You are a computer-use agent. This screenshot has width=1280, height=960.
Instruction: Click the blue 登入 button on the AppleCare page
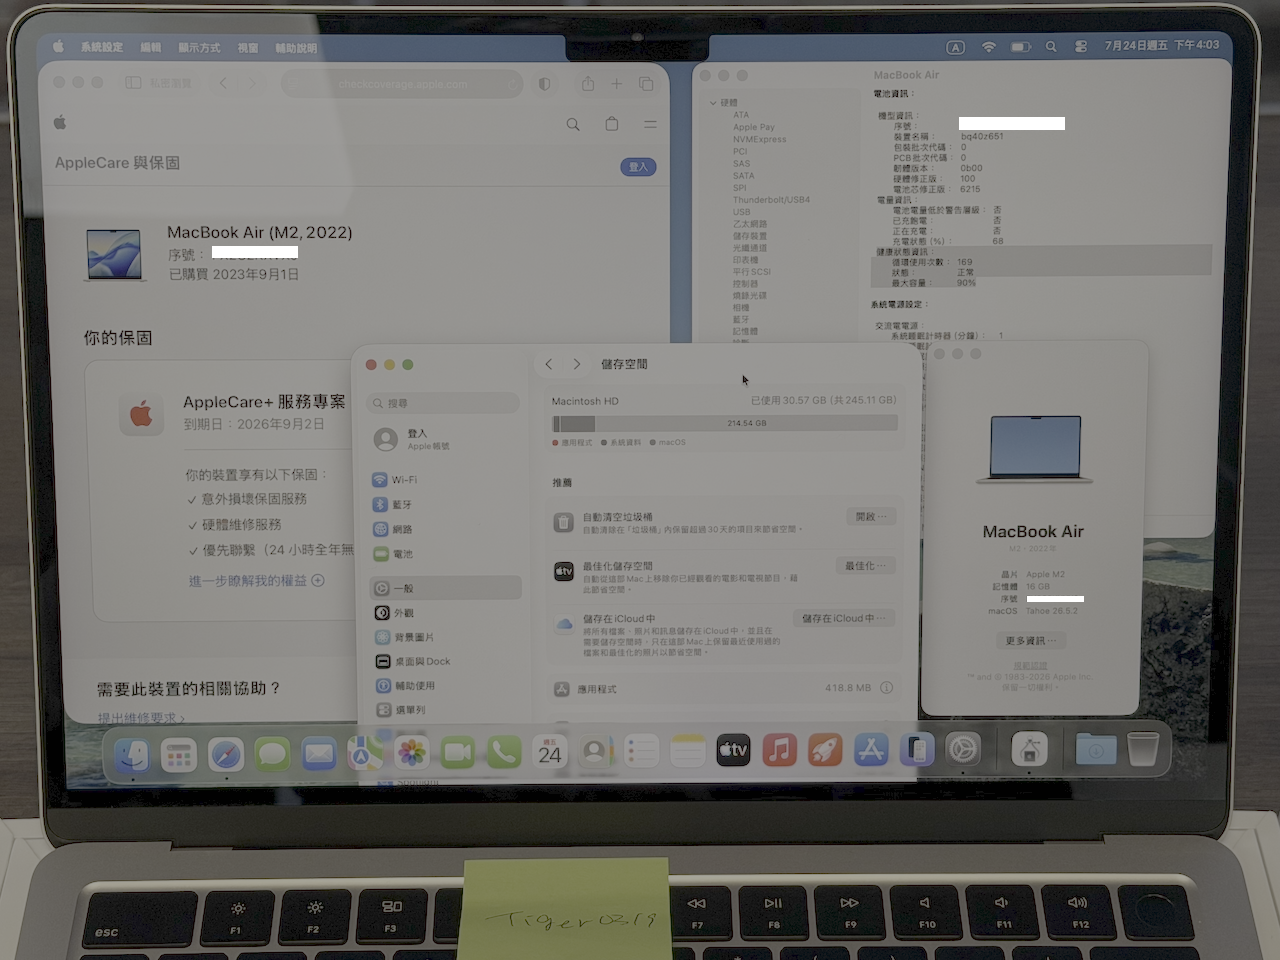[x=638, y=167]
